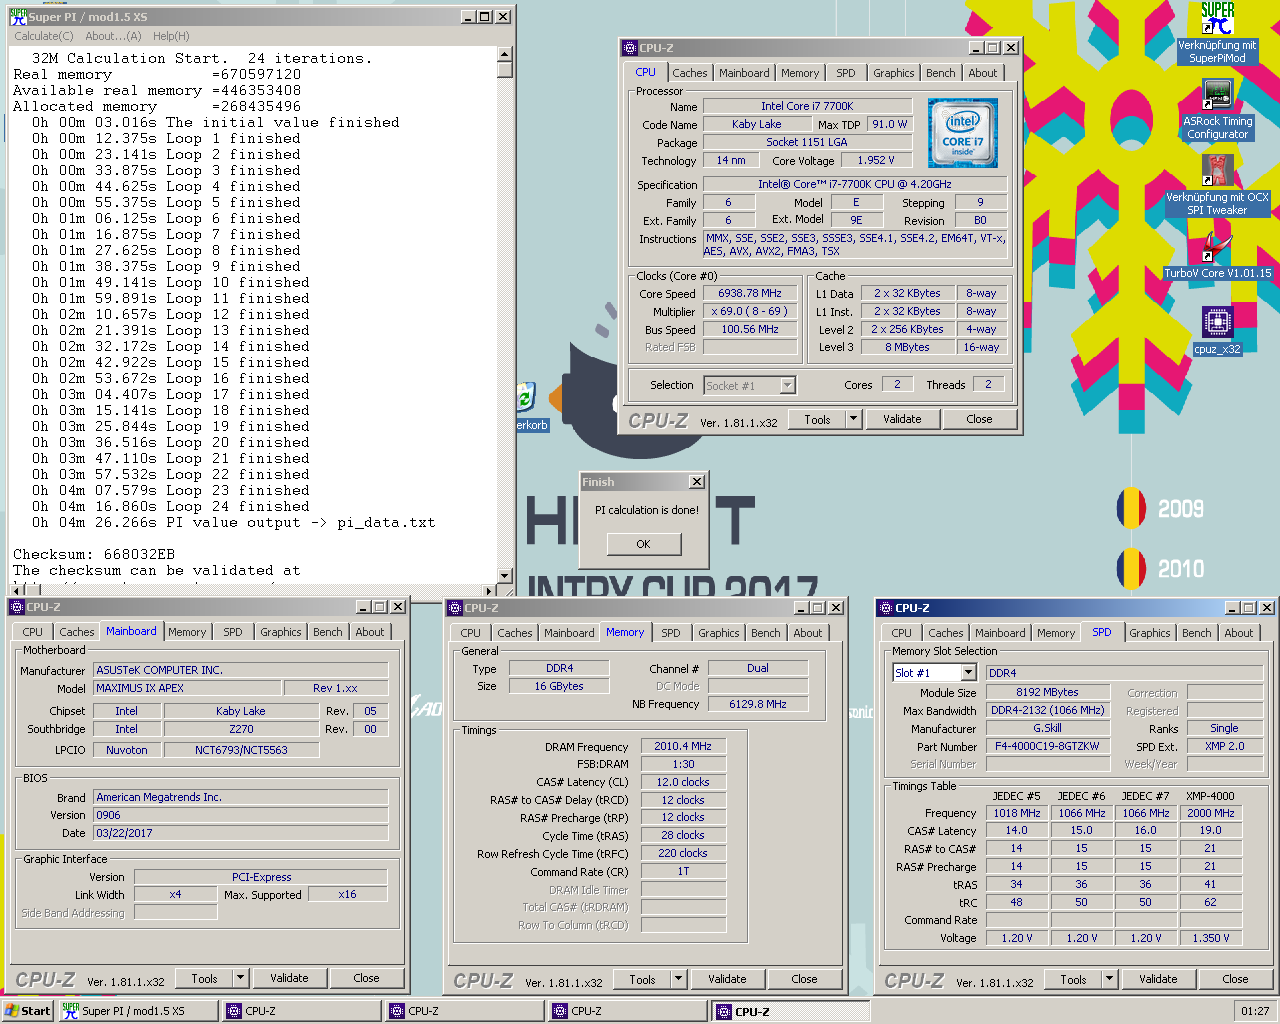
Task: Click the Intel Core i7 7700K name field
Action: pos(807,106)
